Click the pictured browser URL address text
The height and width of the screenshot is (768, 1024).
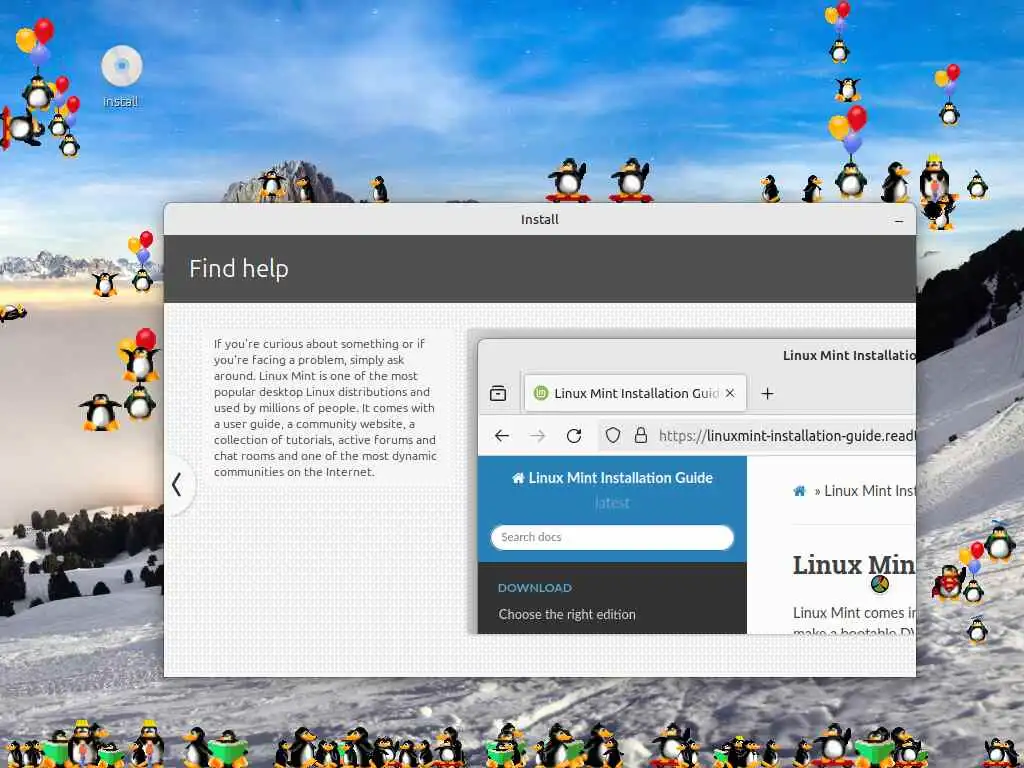tap(787, 436)
